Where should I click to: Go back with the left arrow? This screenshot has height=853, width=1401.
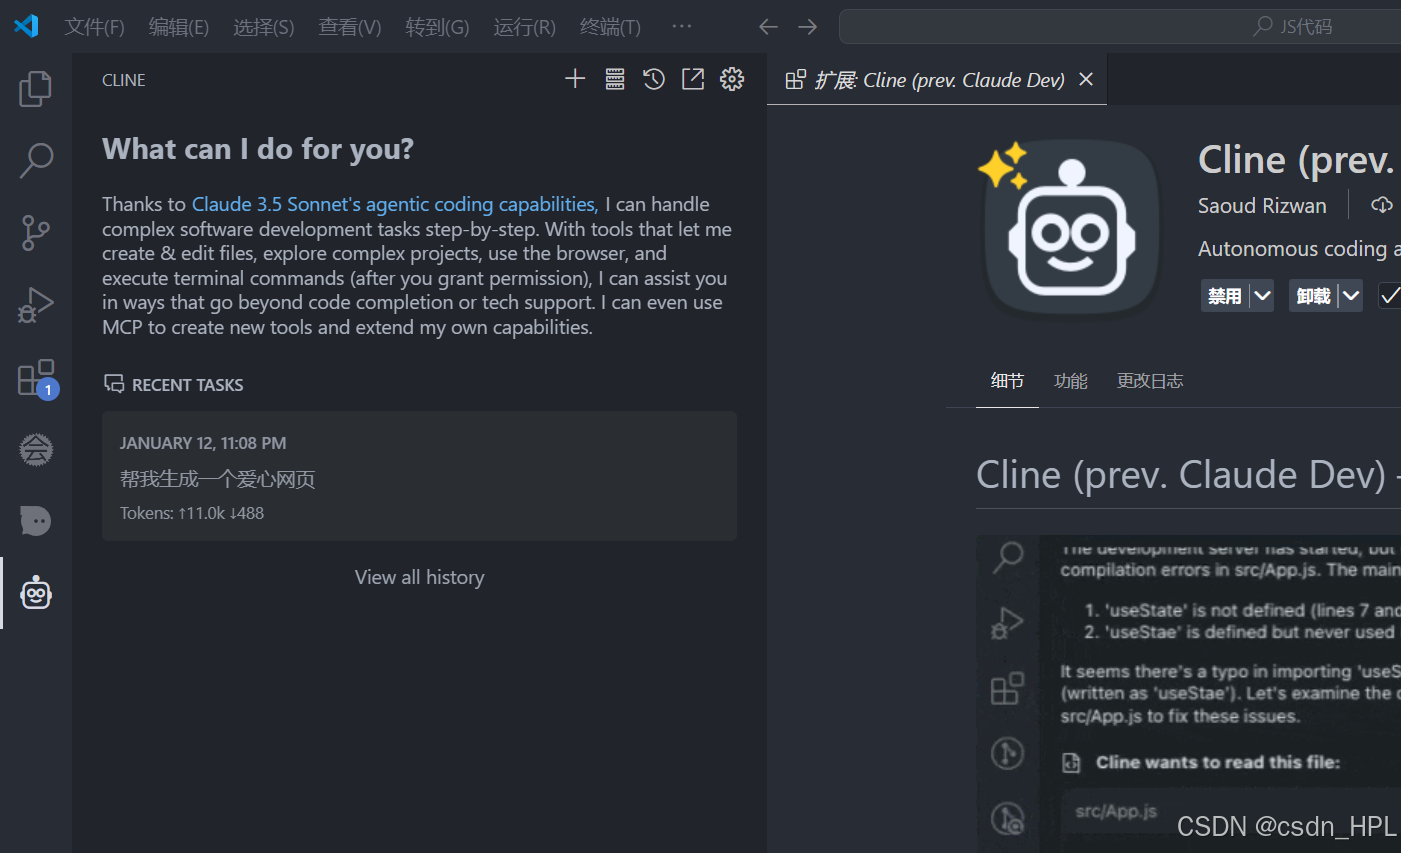coord(768,27)
